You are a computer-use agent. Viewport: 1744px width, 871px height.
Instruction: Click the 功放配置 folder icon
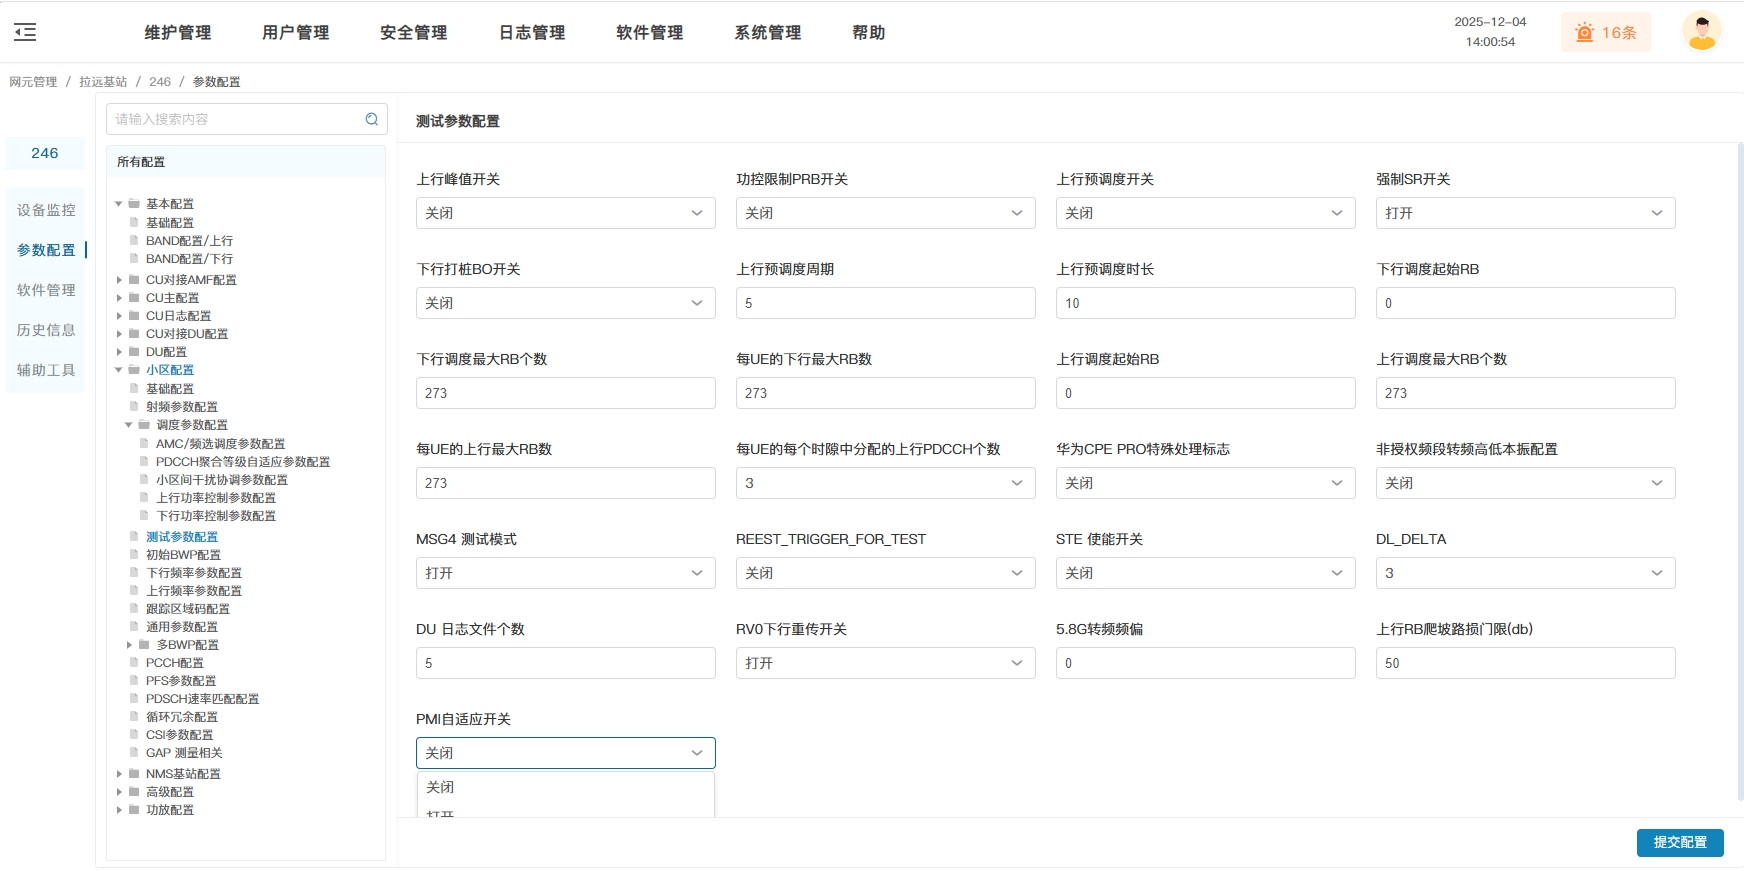[134, 810]
